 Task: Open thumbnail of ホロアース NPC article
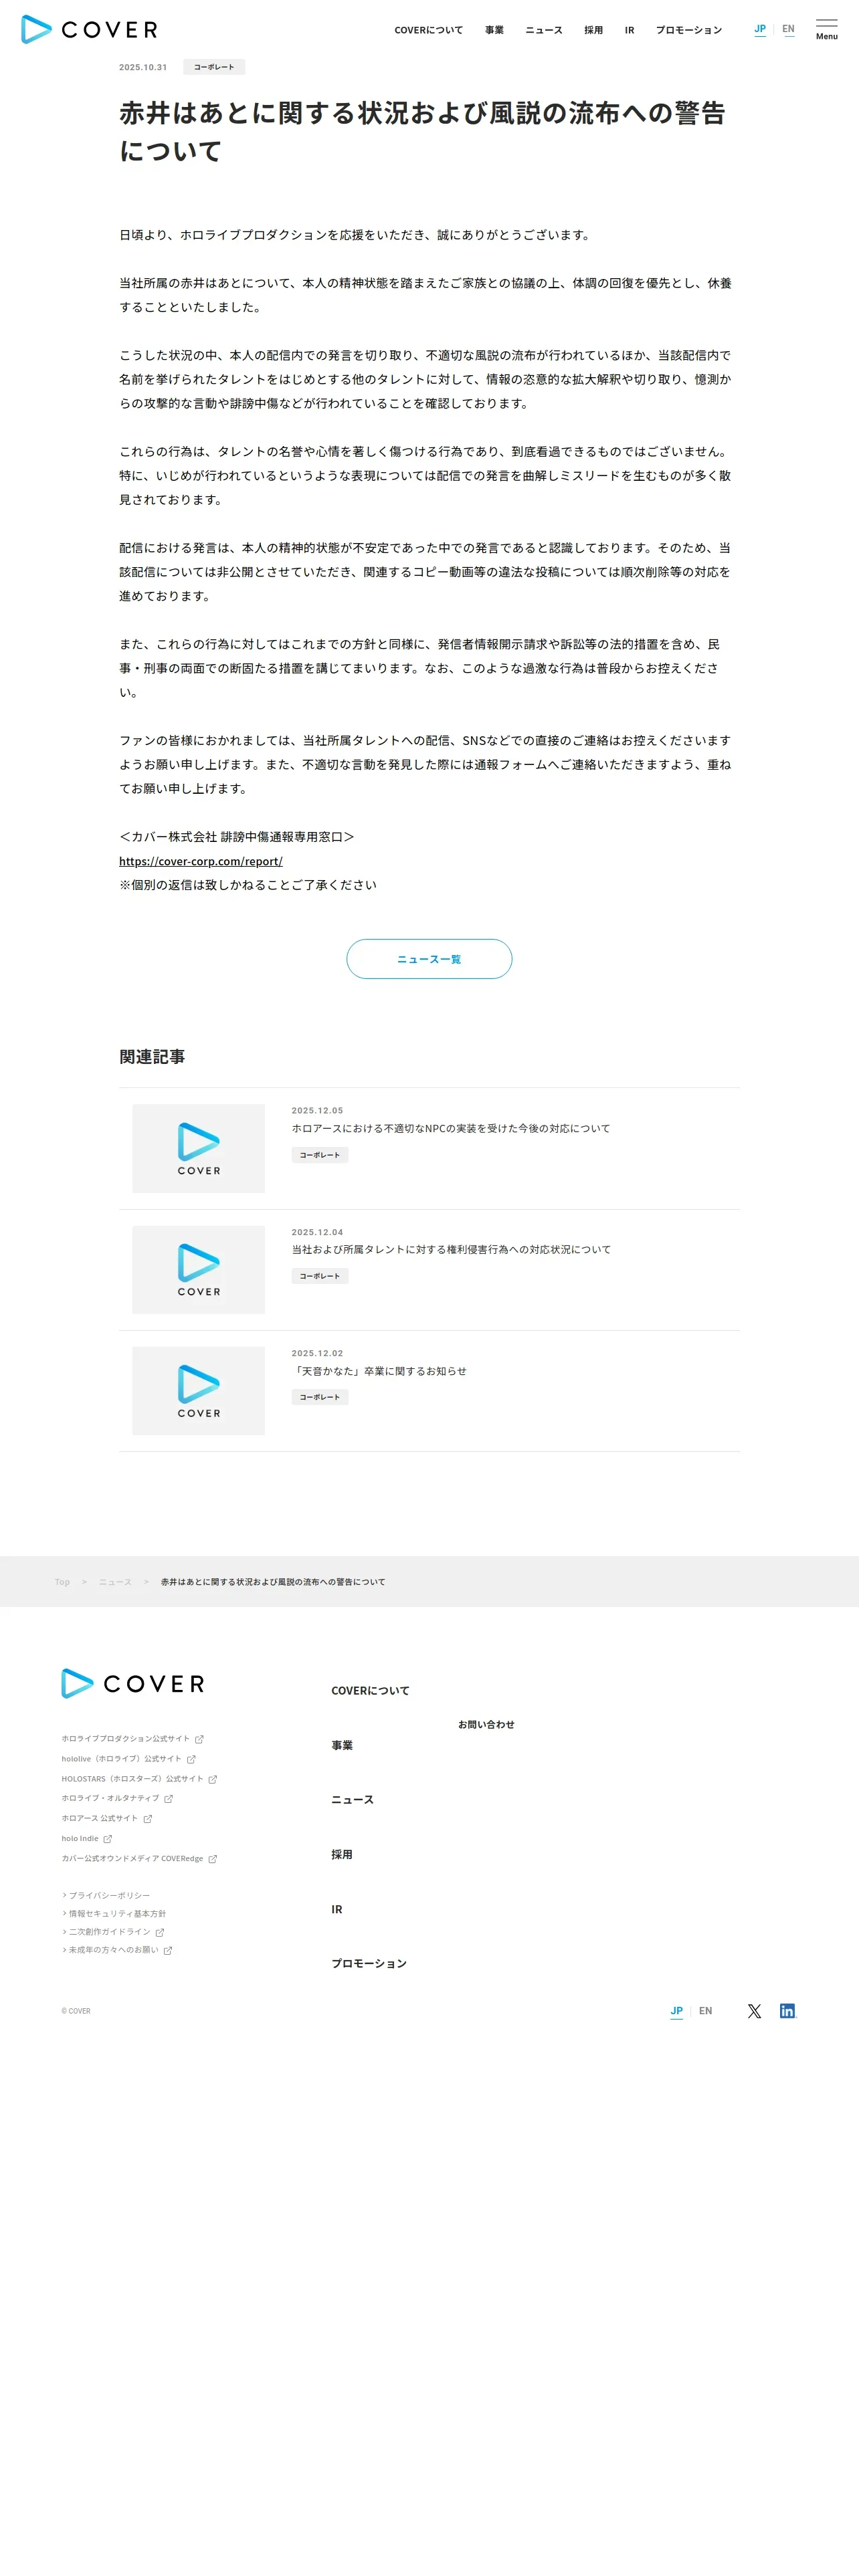coord(198,1148)
